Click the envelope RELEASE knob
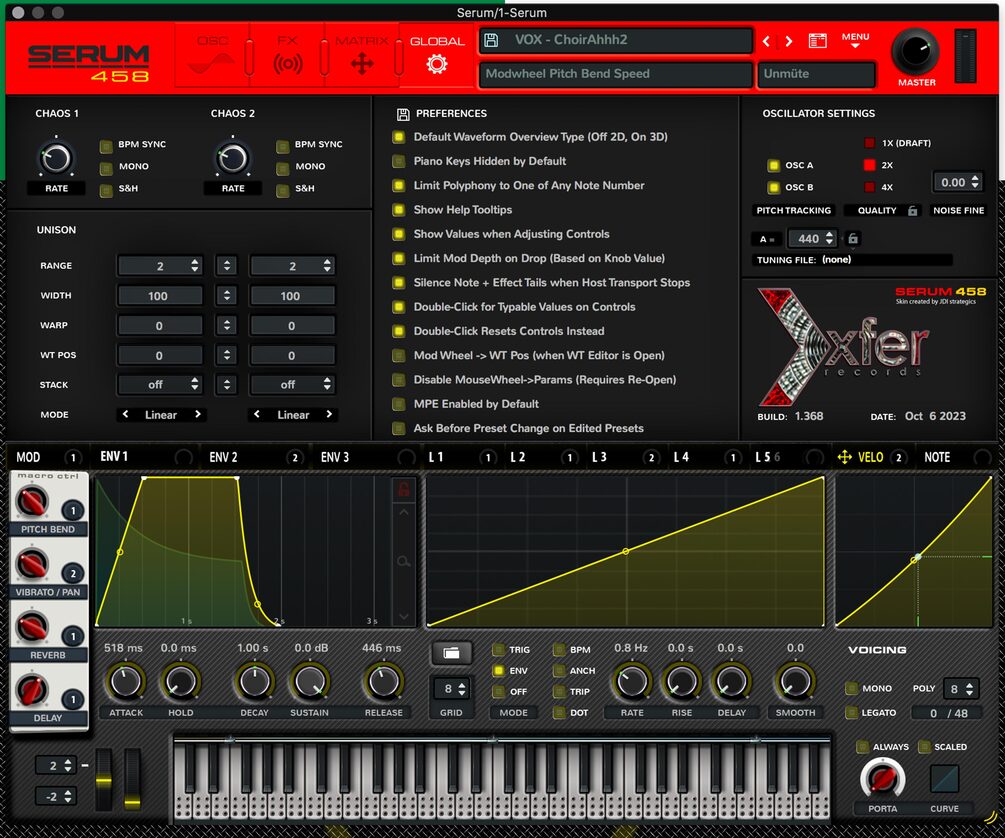Screen dimensions: 1005x838 [x=383, y=682]
